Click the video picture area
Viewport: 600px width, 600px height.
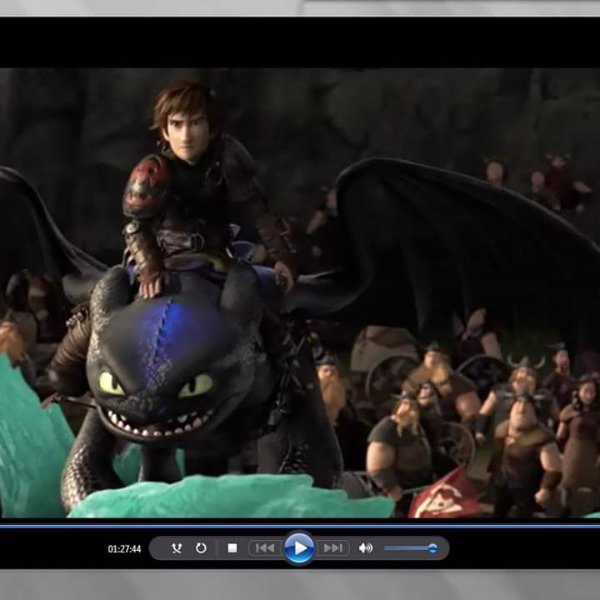(x=300, y=293)
